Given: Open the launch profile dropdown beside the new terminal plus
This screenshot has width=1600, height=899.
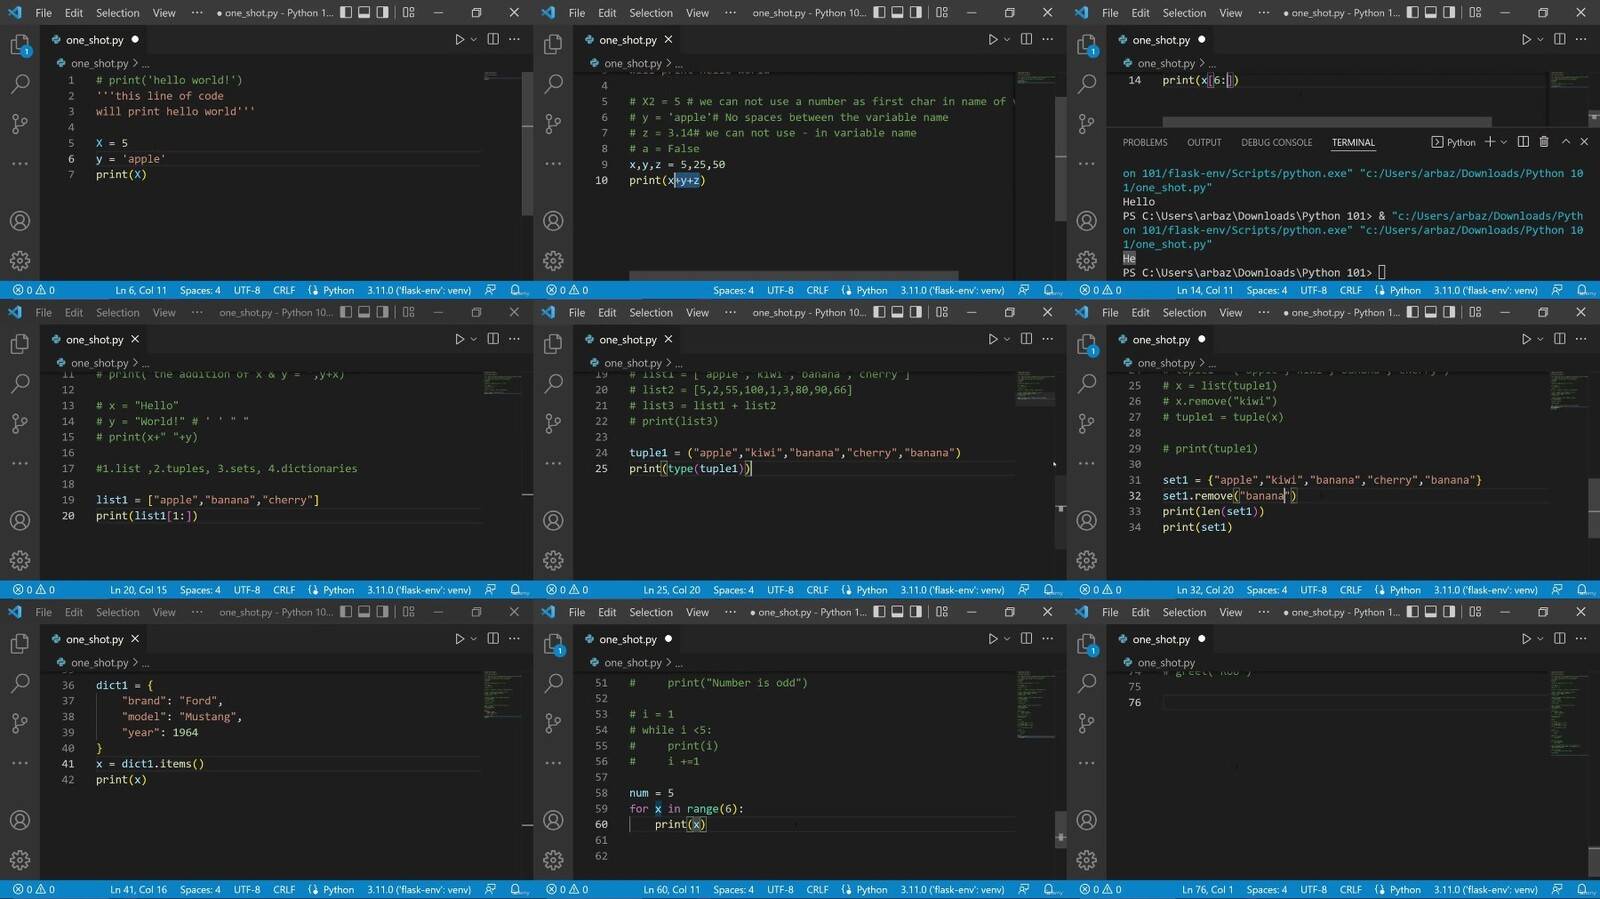Looking at the screenshot, I should (1504, 142).
